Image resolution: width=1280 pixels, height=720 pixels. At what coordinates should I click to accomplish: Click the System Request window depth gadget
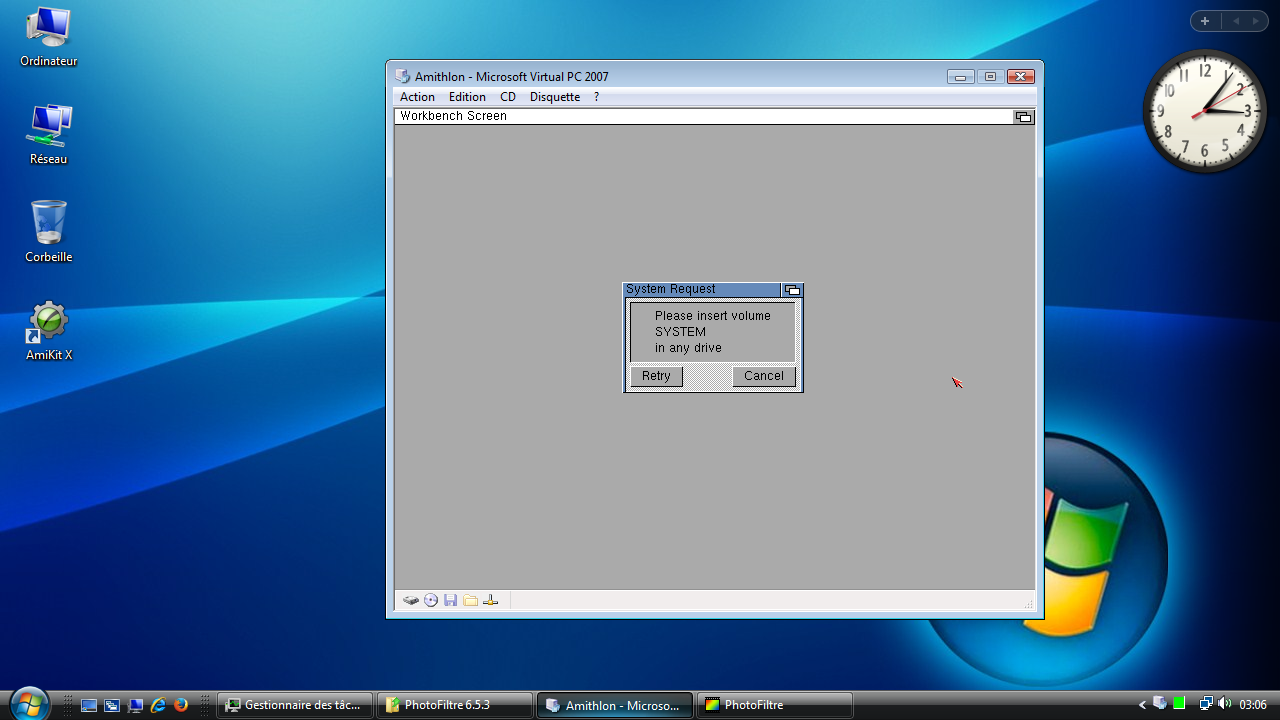click(x=792, y=290)
